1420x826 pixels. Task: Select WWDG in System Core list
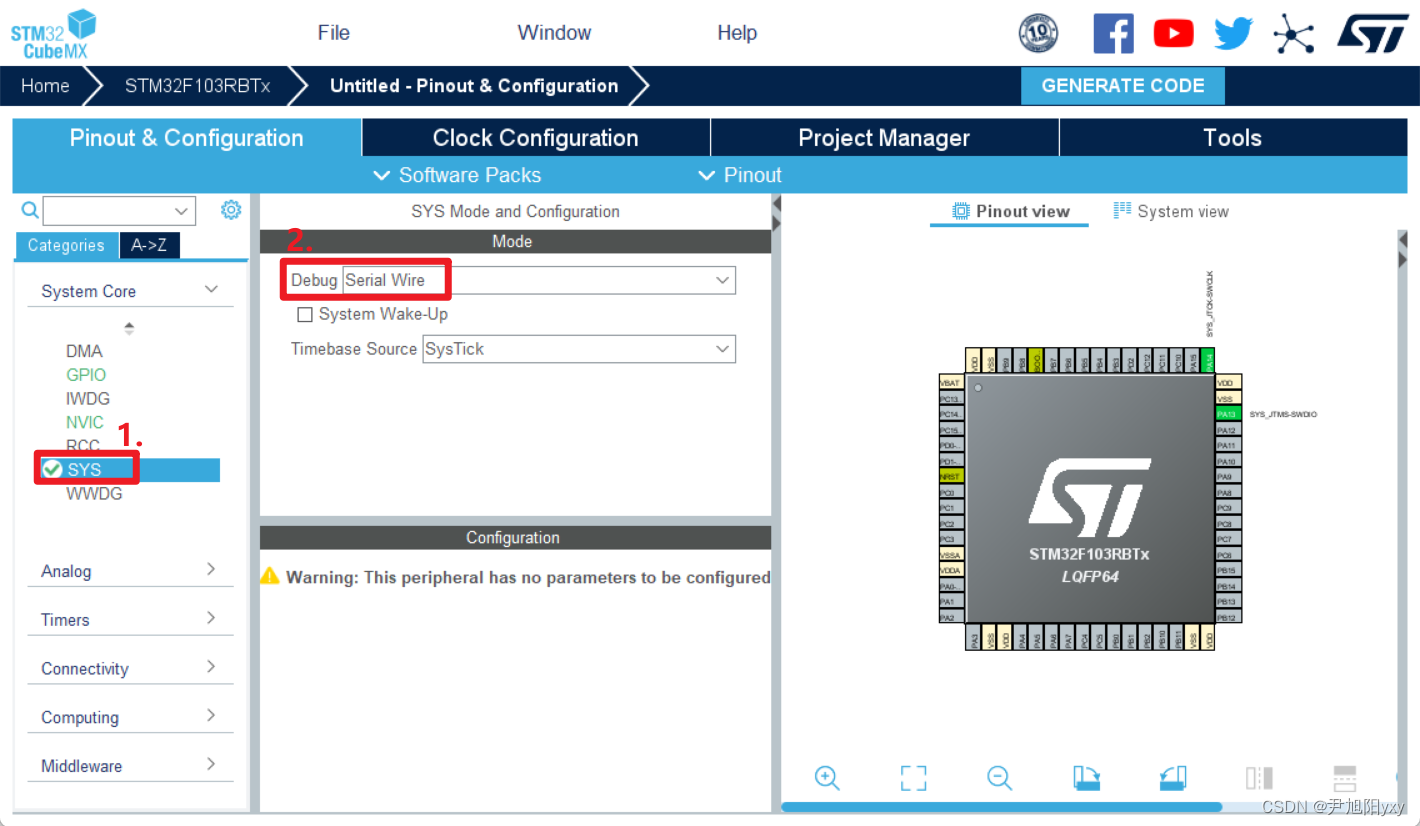pos(94,494)
